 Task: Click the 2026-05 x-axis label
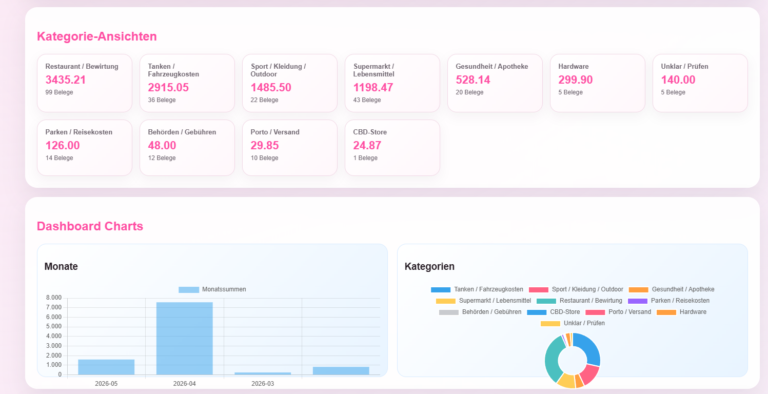pyautogui.click(x=106, y=384)
